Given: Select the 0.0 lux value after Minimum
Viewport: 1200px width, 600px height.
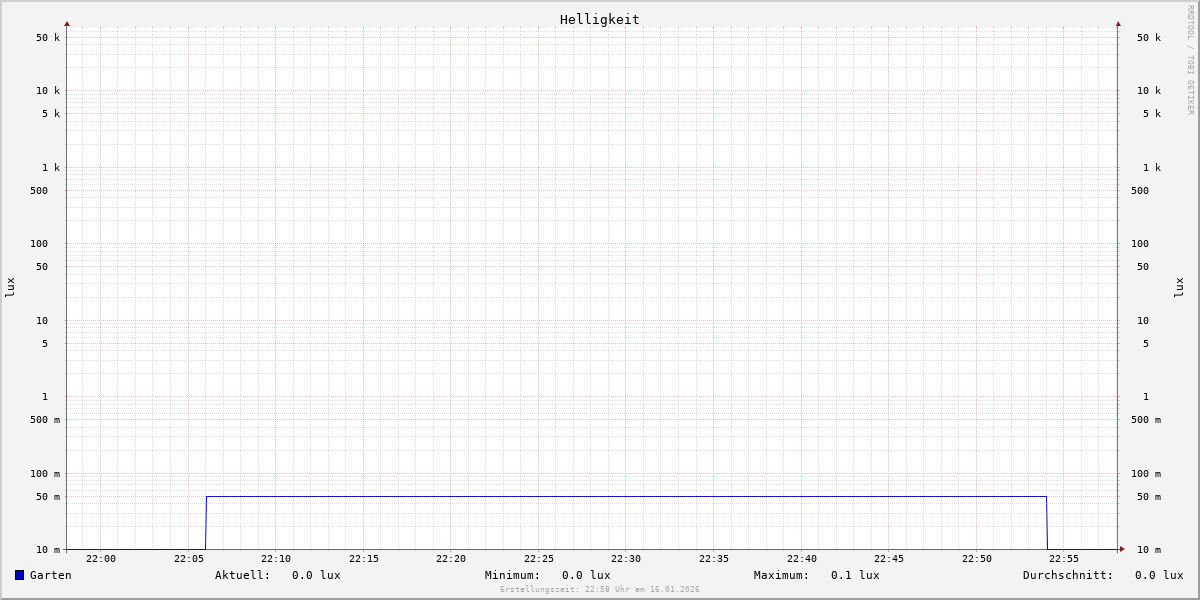Looking at the screenshot, I should click(586, 575).
